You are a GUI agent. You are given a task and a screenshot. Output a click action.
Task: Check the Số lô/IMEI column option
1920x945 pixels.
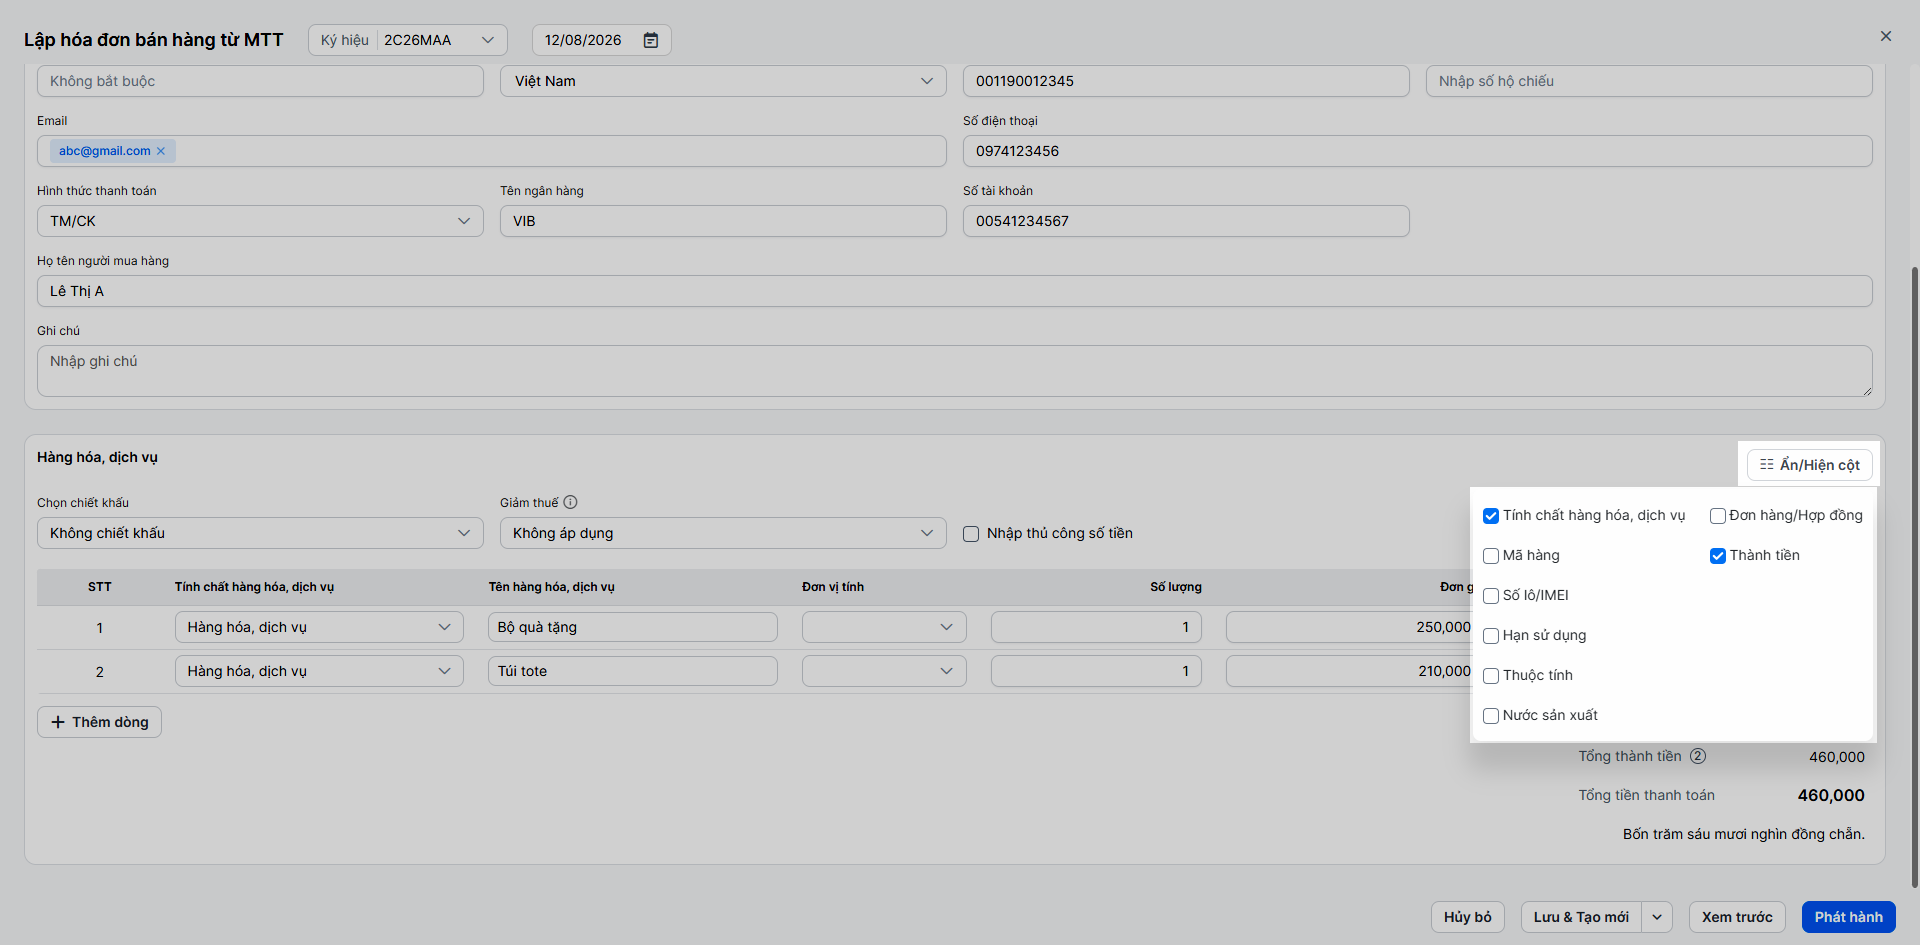pyautogui.click(x=1491, y=596)
